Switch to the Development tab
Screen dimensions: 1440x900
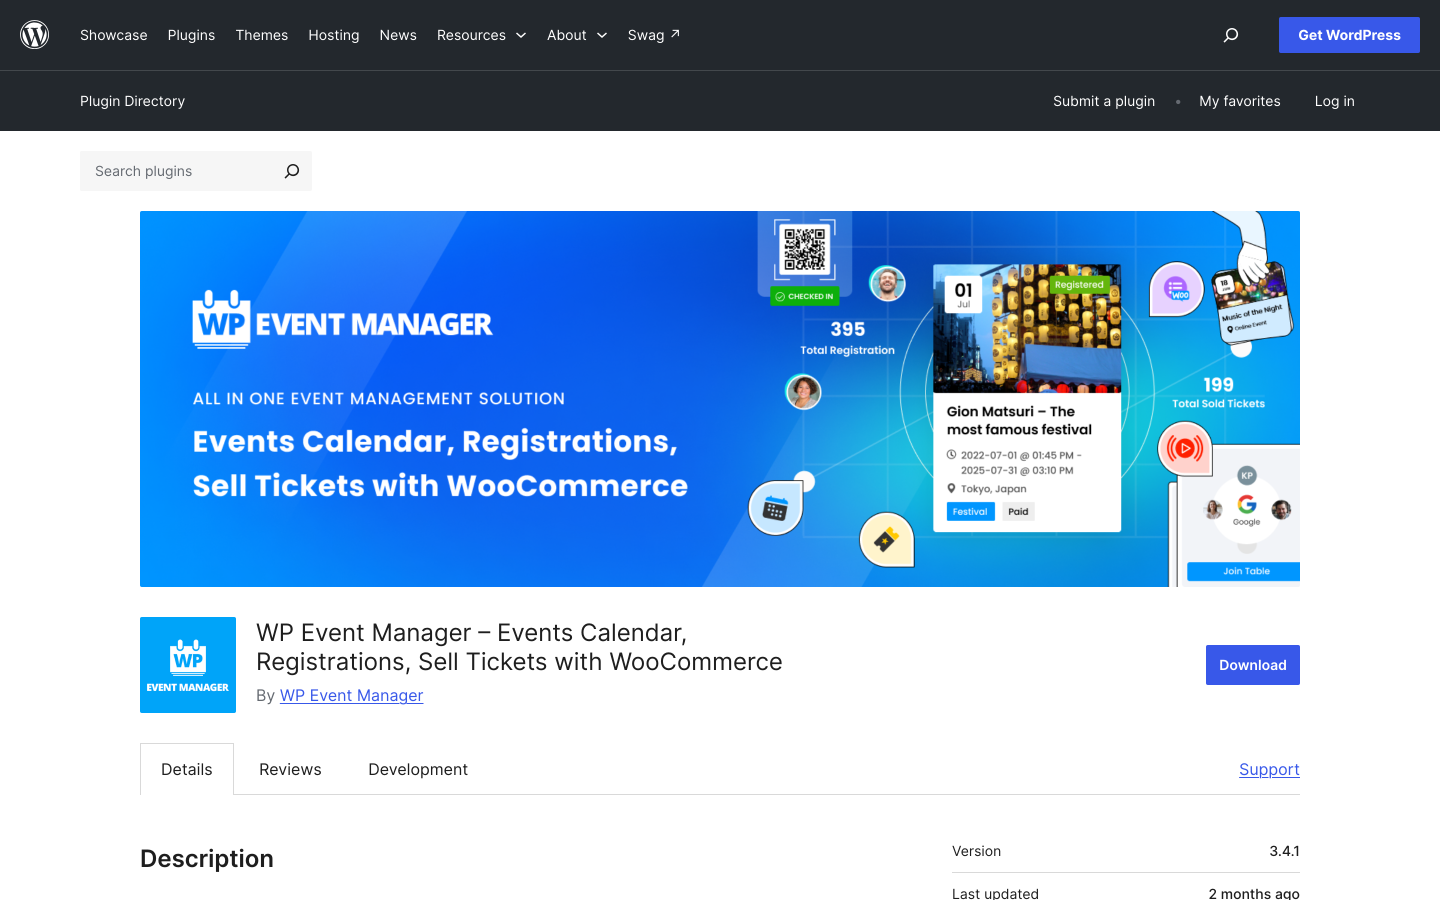click(x=418, y=769)
